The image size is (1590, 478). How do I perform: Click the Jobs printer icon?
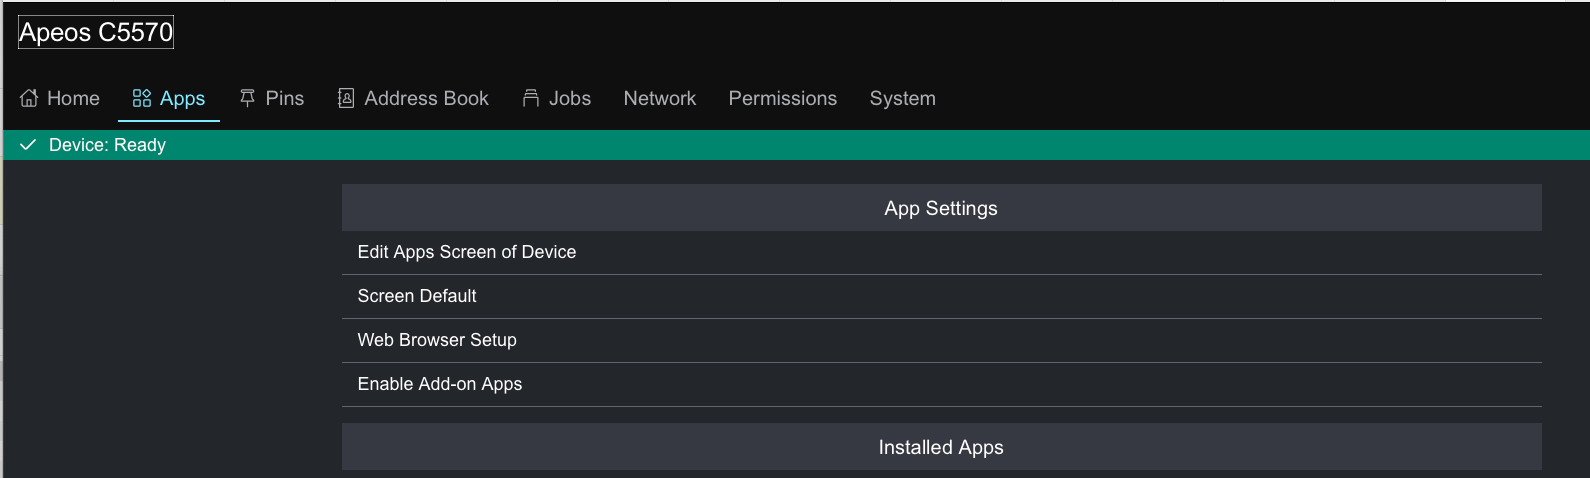point(531,98)
